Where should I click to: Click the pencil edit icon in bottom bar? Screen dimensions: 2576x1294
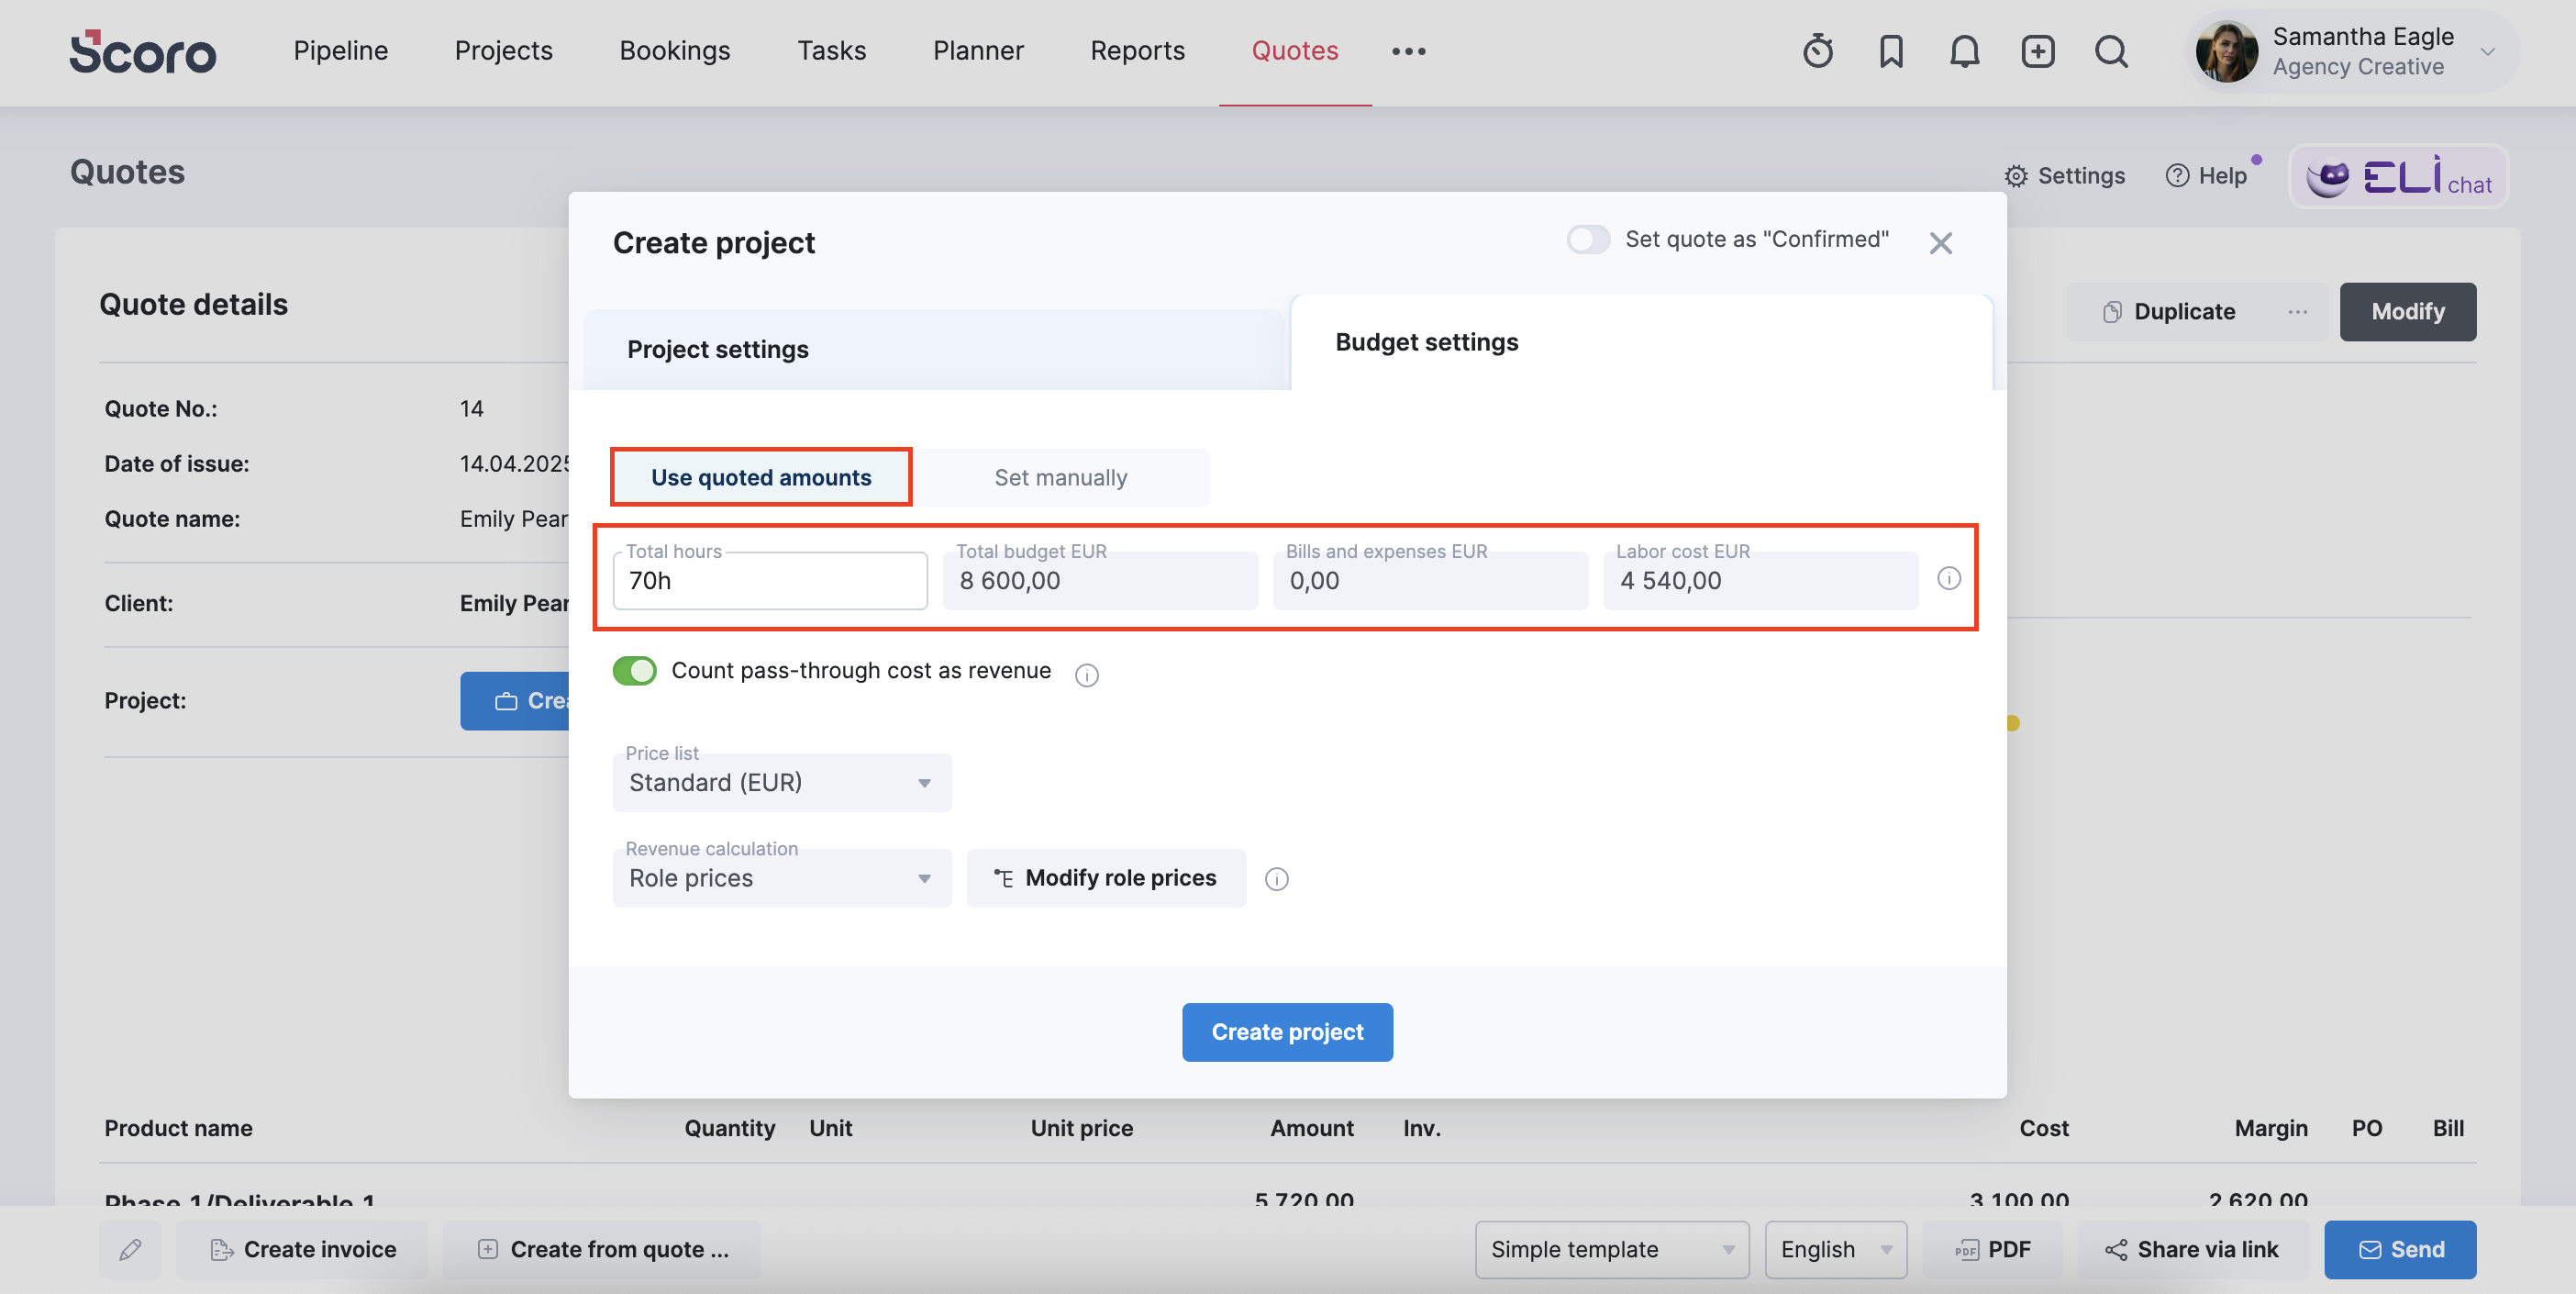click(130, 1249)
